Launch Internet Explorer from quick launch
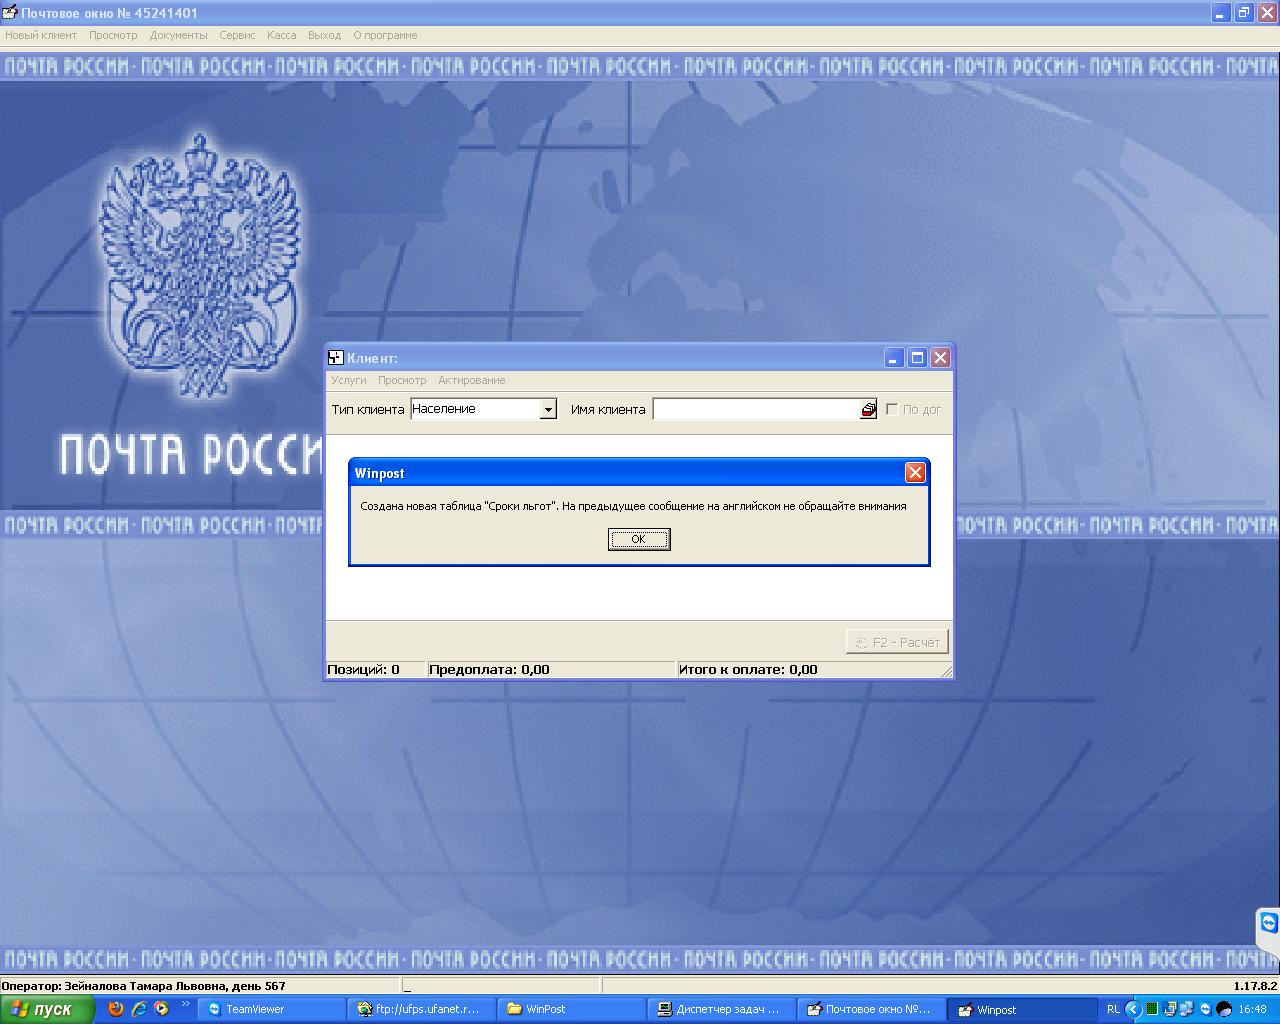 [x=139, y=1009]
